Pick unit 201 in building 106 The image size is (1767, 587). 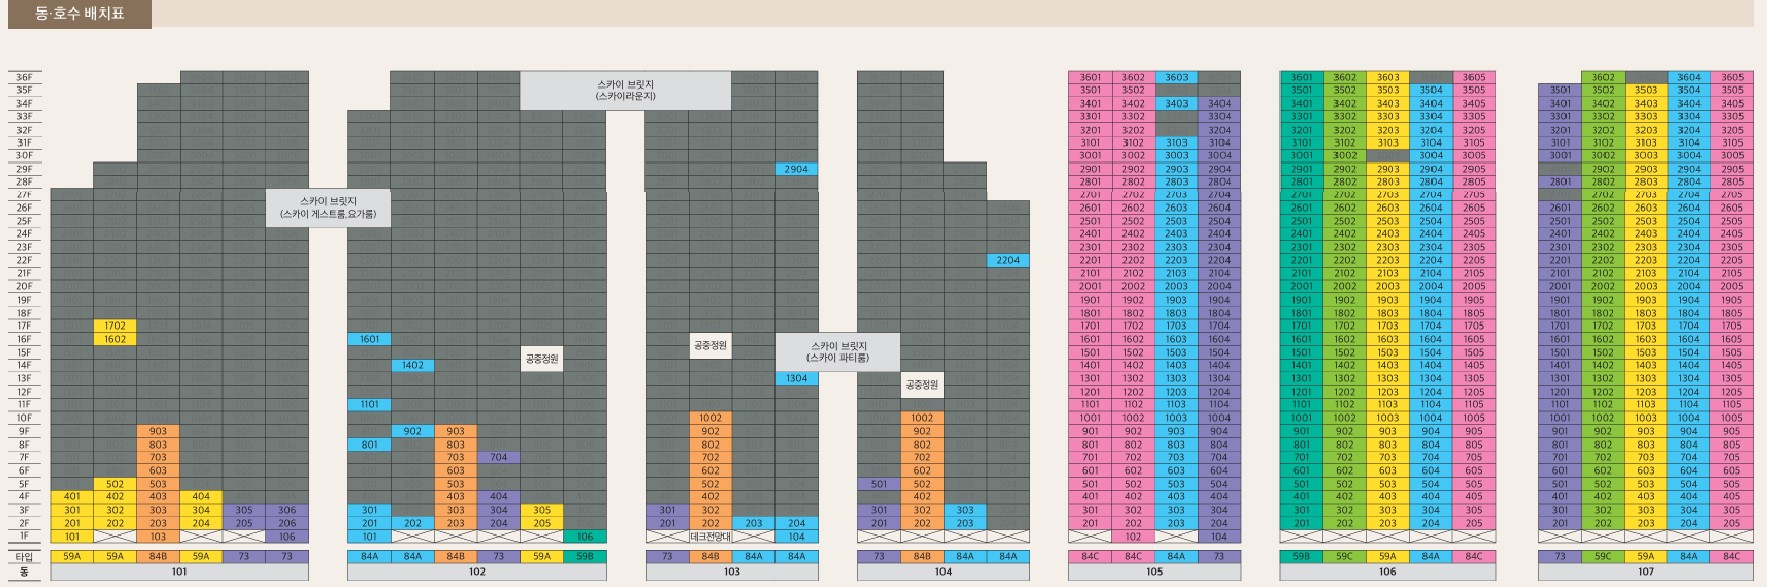[x=1302, y=523]
